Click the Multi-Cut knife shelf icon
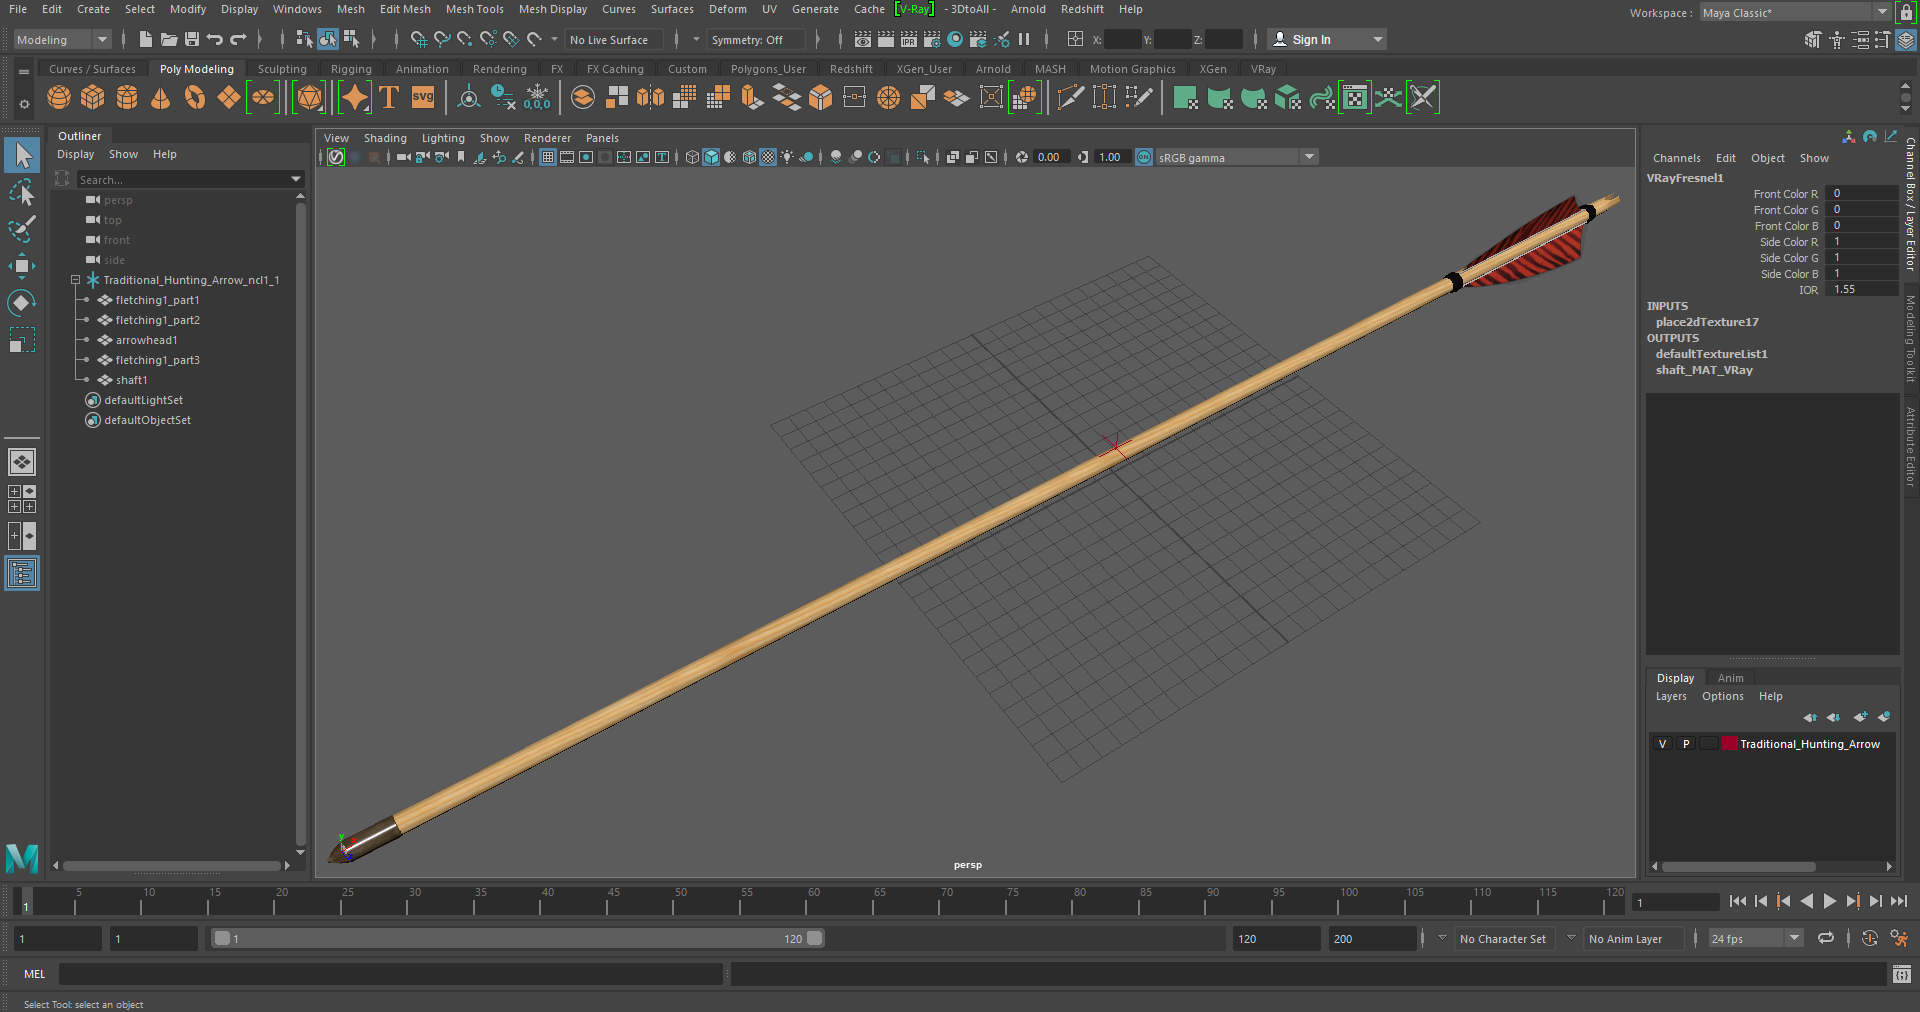Viewport: 1920px width, 1012px height. coord(1070,97)
